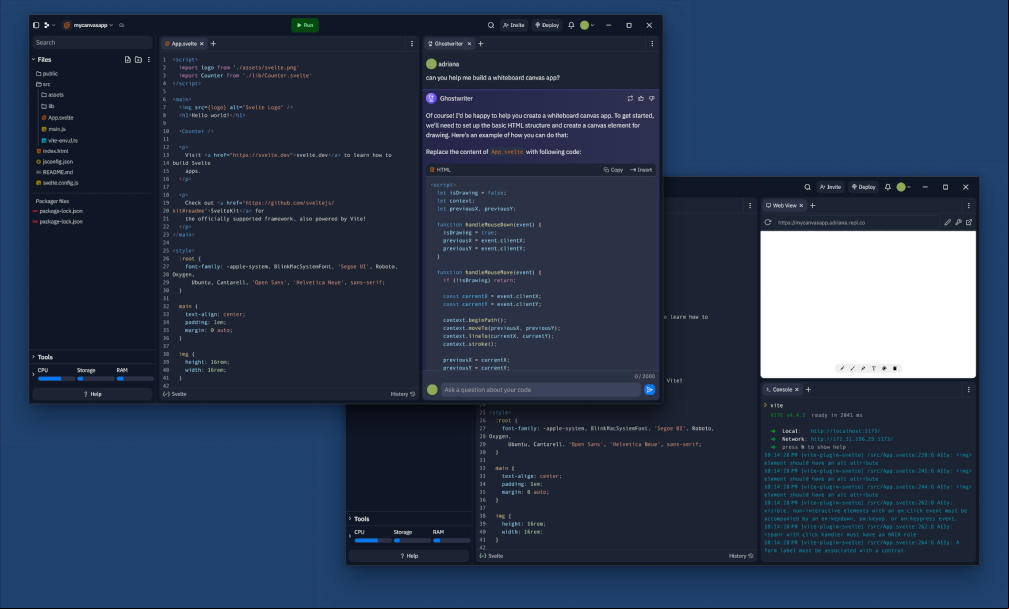
Task: Click the Help button in the front window
Action: 93,394
